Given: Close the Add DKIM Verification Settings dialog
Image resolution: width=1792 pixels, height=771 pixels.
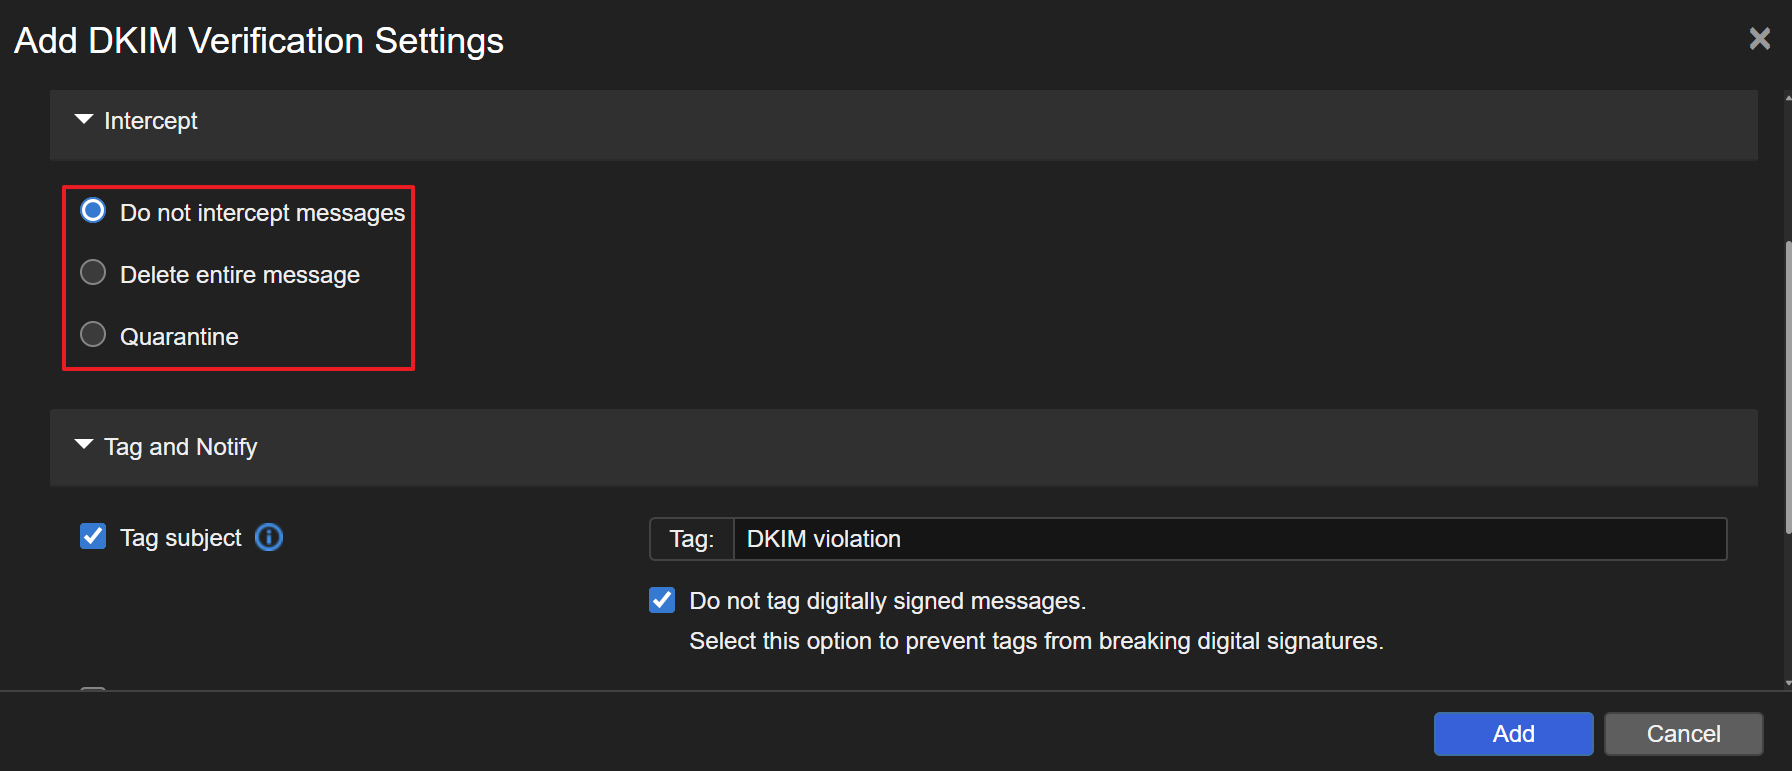Looking at the screenshot, I should (x=1759, y=39).
